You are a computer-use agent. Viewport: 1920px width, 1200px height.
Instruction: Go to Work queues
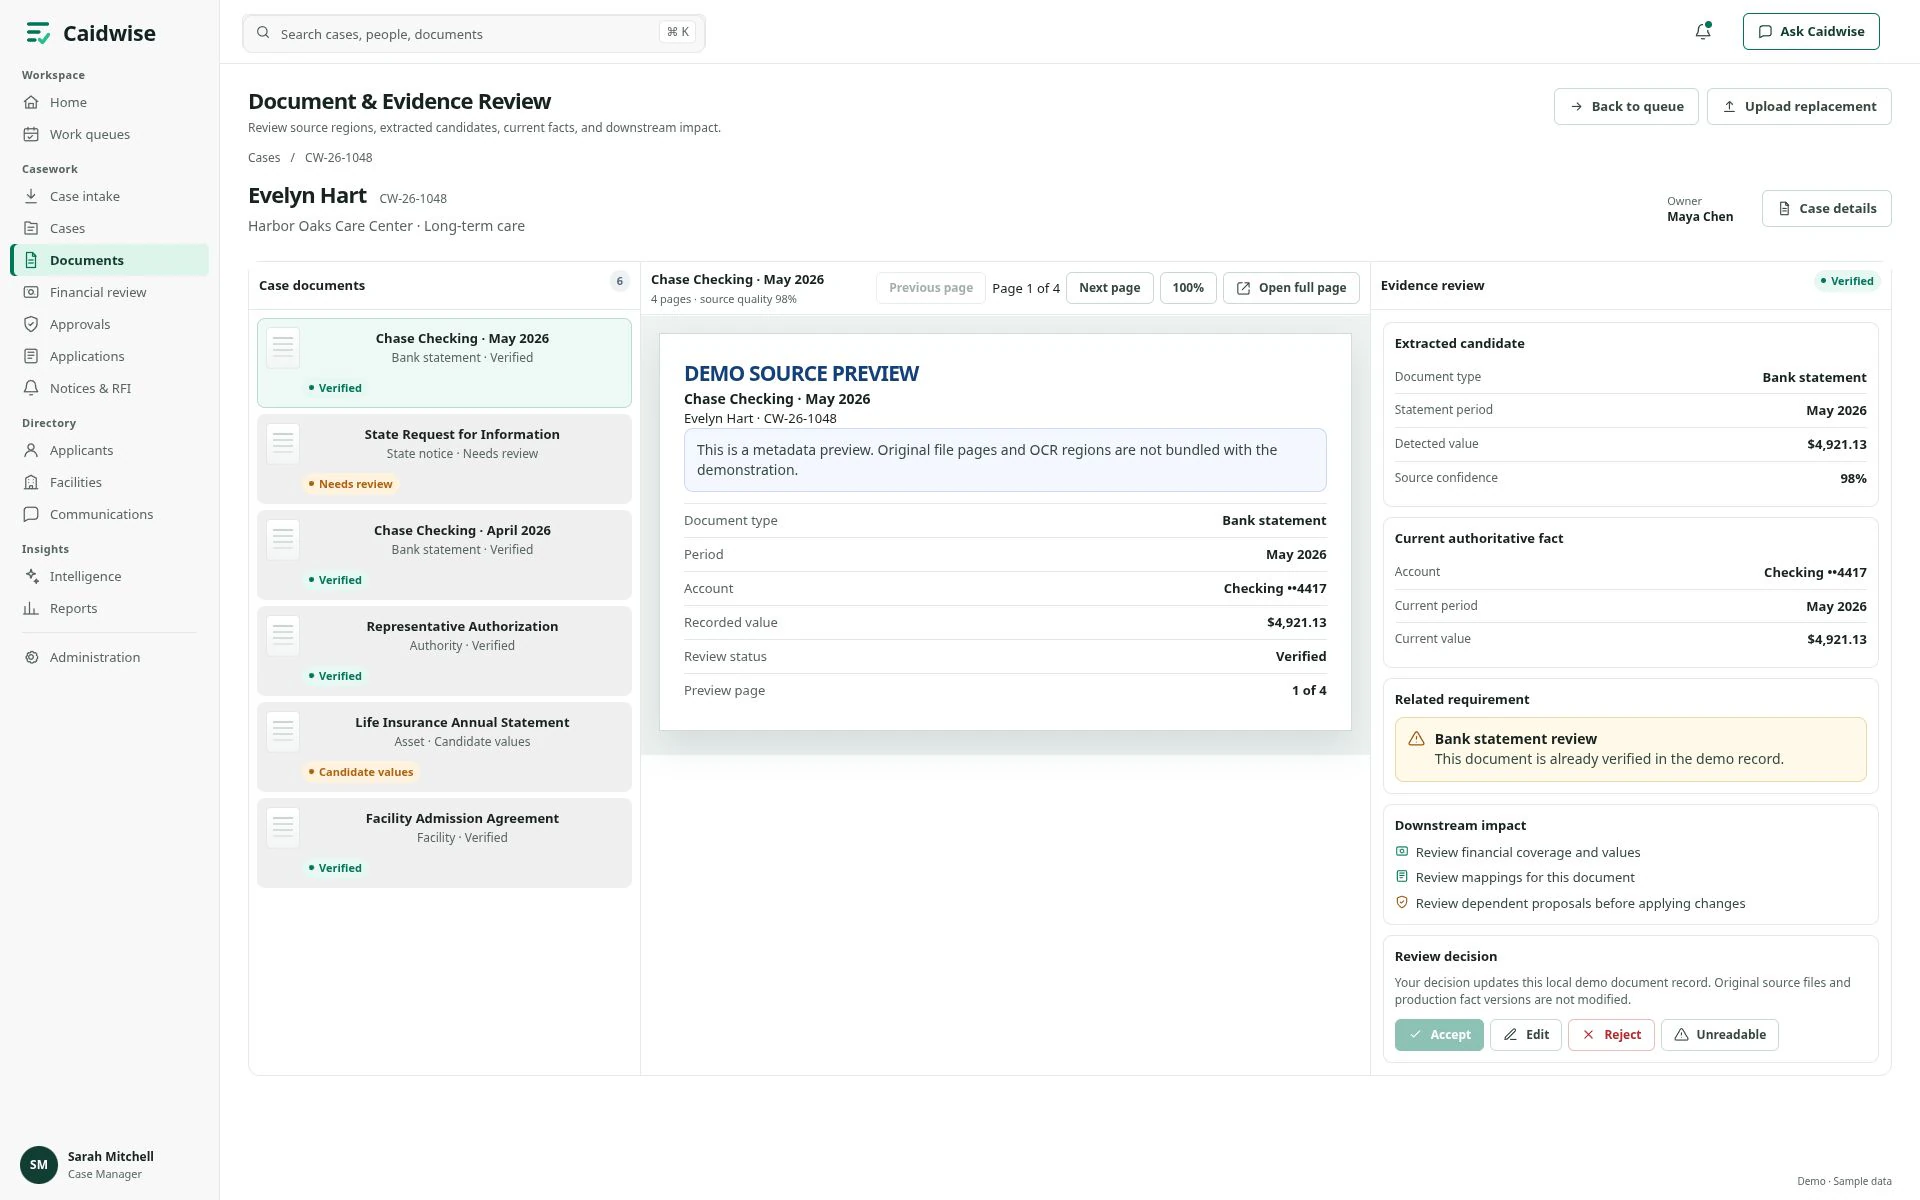point(110,134)
